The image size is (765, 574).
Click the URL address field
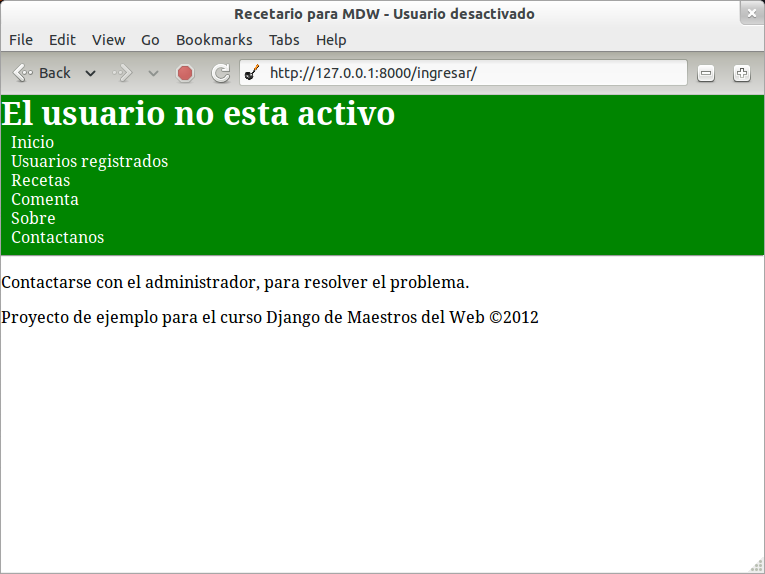[x=463, y=73]
